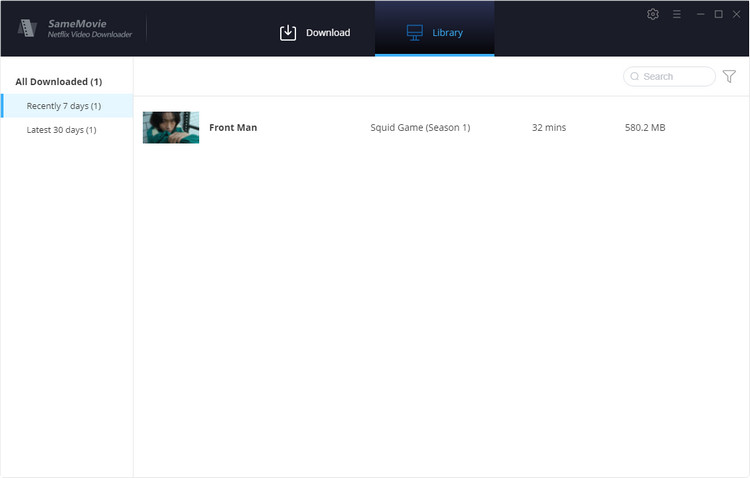750x478 pixels.
Task: Select Recently 7 days (1) filter
Action: pyautogui.click(x=67, y=106)
